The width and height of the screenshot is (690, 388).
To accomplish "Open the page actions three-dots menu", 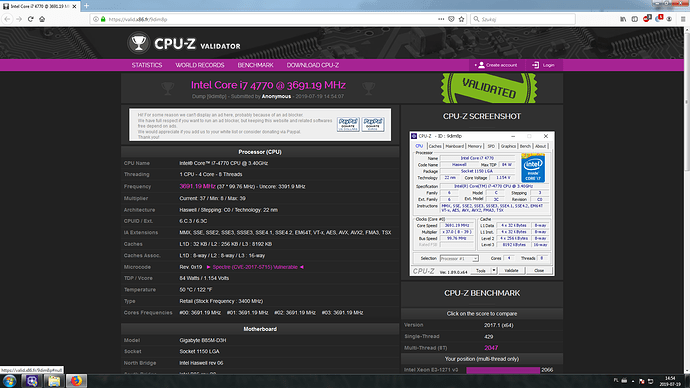I will point(441,19).
